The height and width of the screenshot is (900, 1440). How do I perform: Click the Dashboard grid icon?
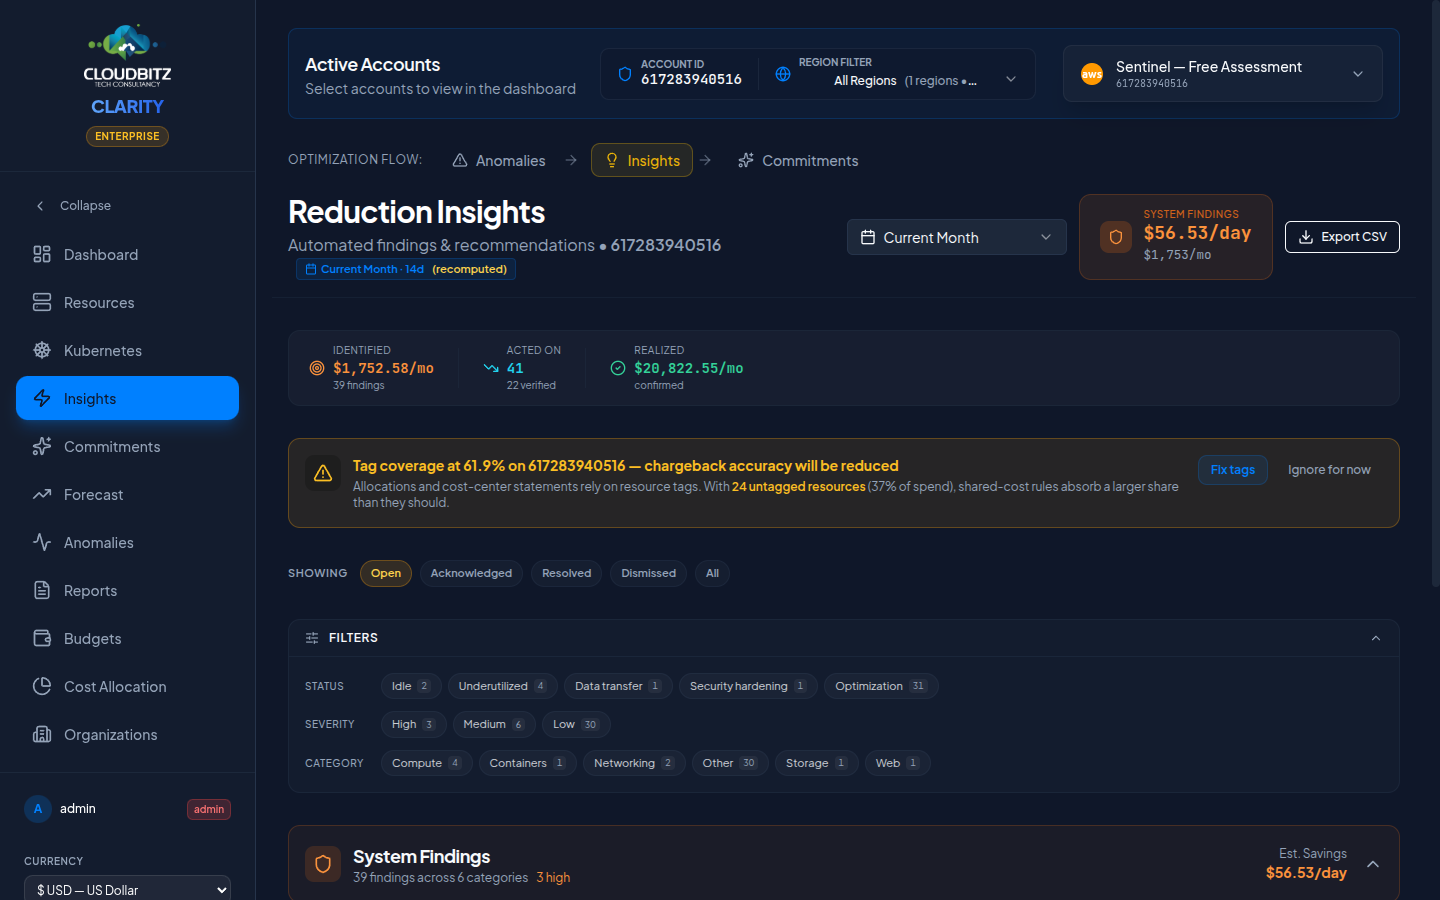[x=42, y=254]
